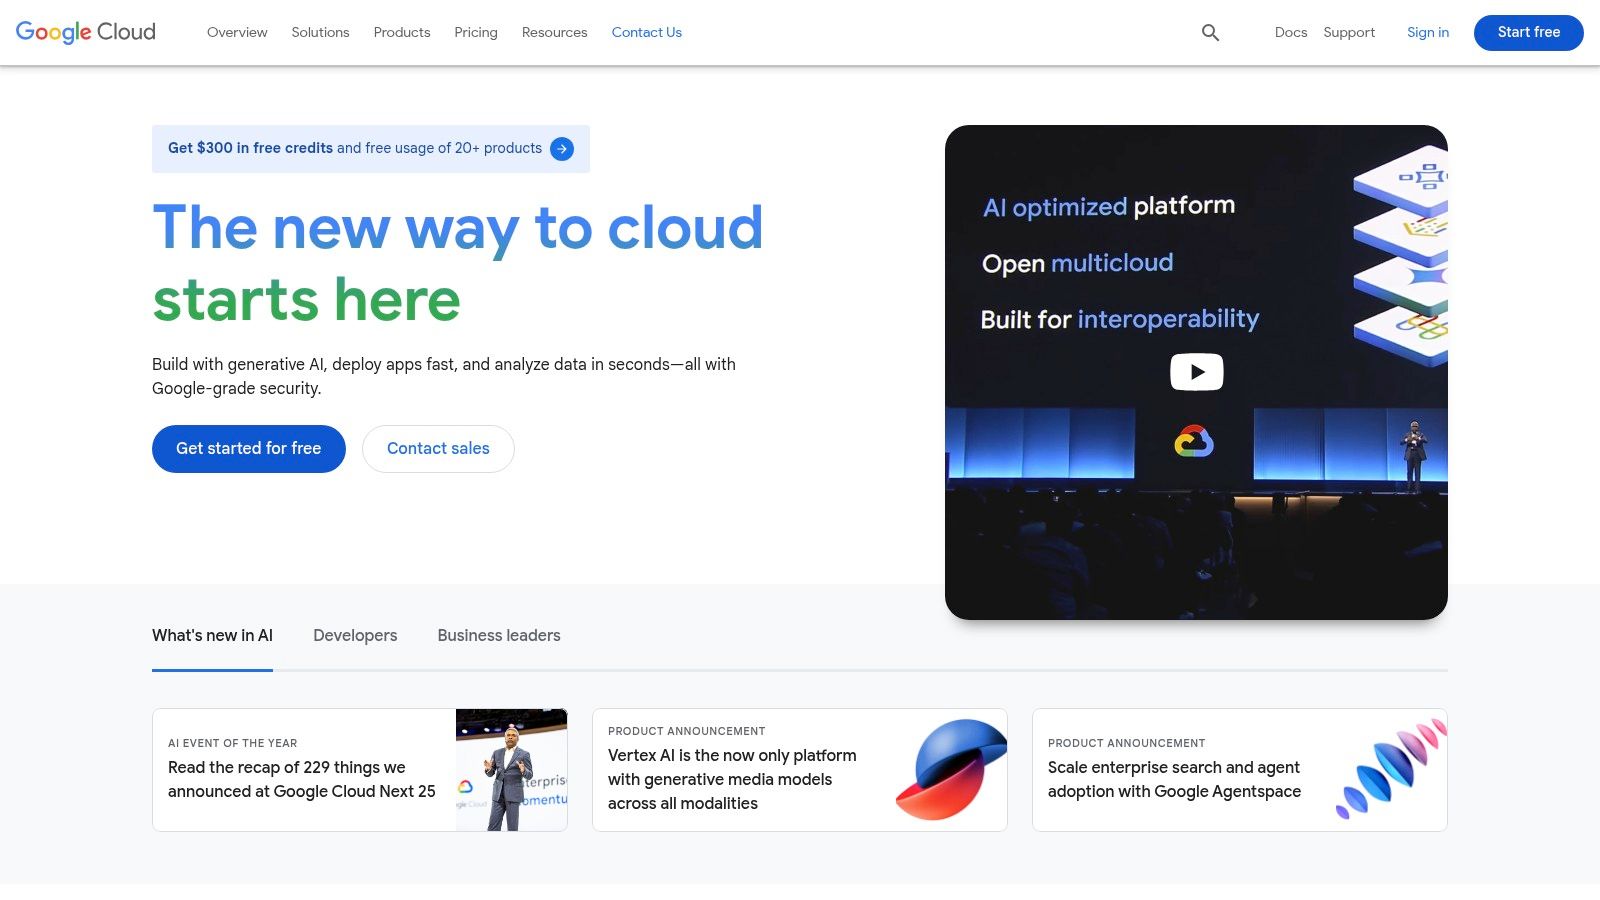The height and width of the screenshot is (900, 1600).
Task: Switch to the Developers tab
Action: tap(355, 636)
